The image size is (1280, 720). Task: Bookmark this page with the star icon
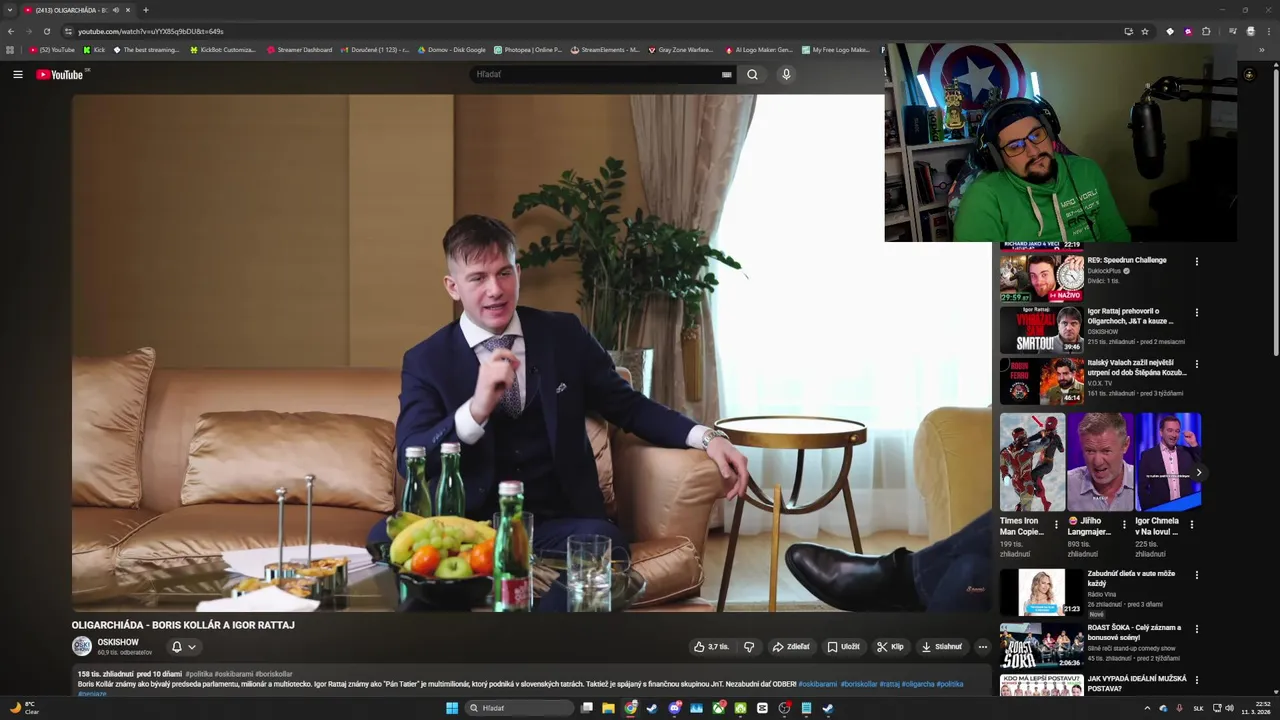click(1145, 31)
